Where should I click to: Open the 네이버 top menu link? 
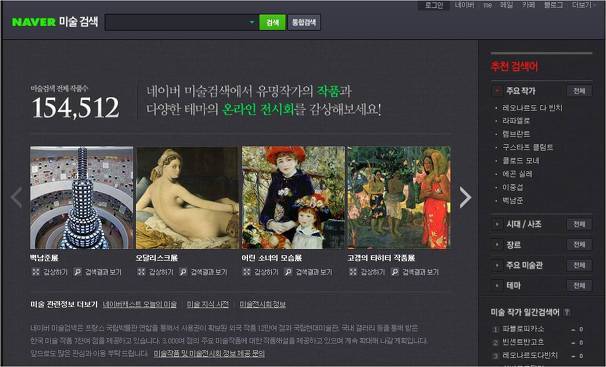(x=464, y=5)
